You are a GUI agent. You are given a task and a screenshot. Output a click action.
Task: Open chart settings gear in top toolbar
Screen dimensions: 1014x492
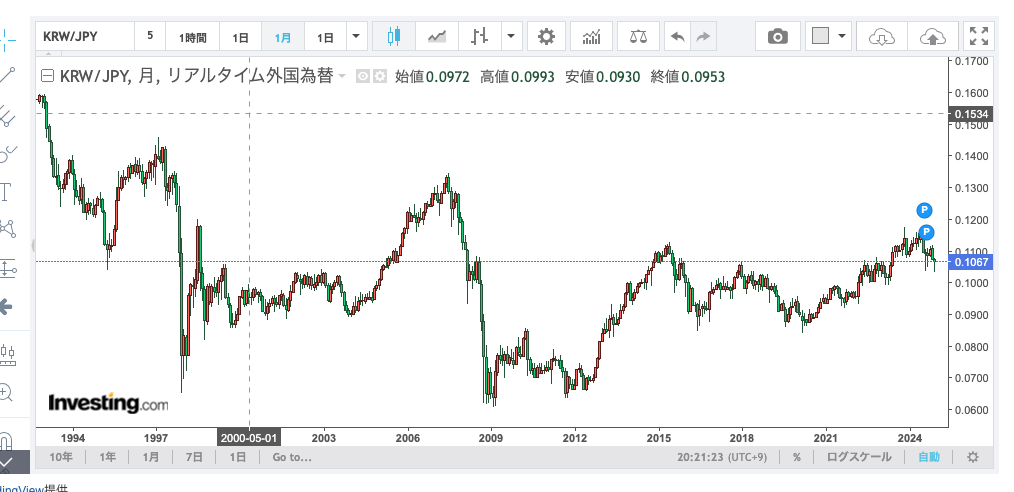pyautogui.click(x=545, y=37)
